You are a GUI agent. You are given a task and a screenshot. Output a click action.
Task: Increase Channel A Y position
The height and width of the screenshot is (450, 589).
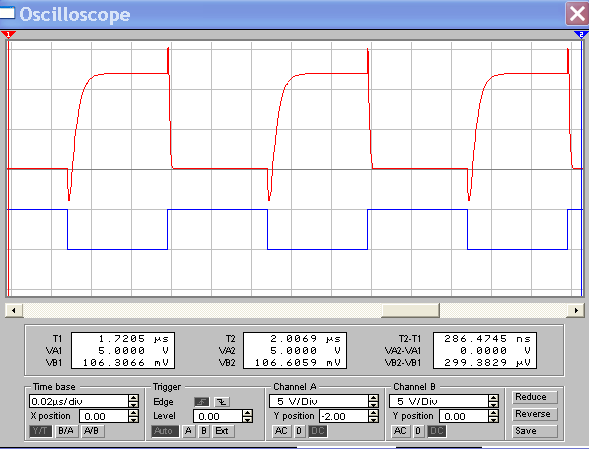tap(373, 412)
